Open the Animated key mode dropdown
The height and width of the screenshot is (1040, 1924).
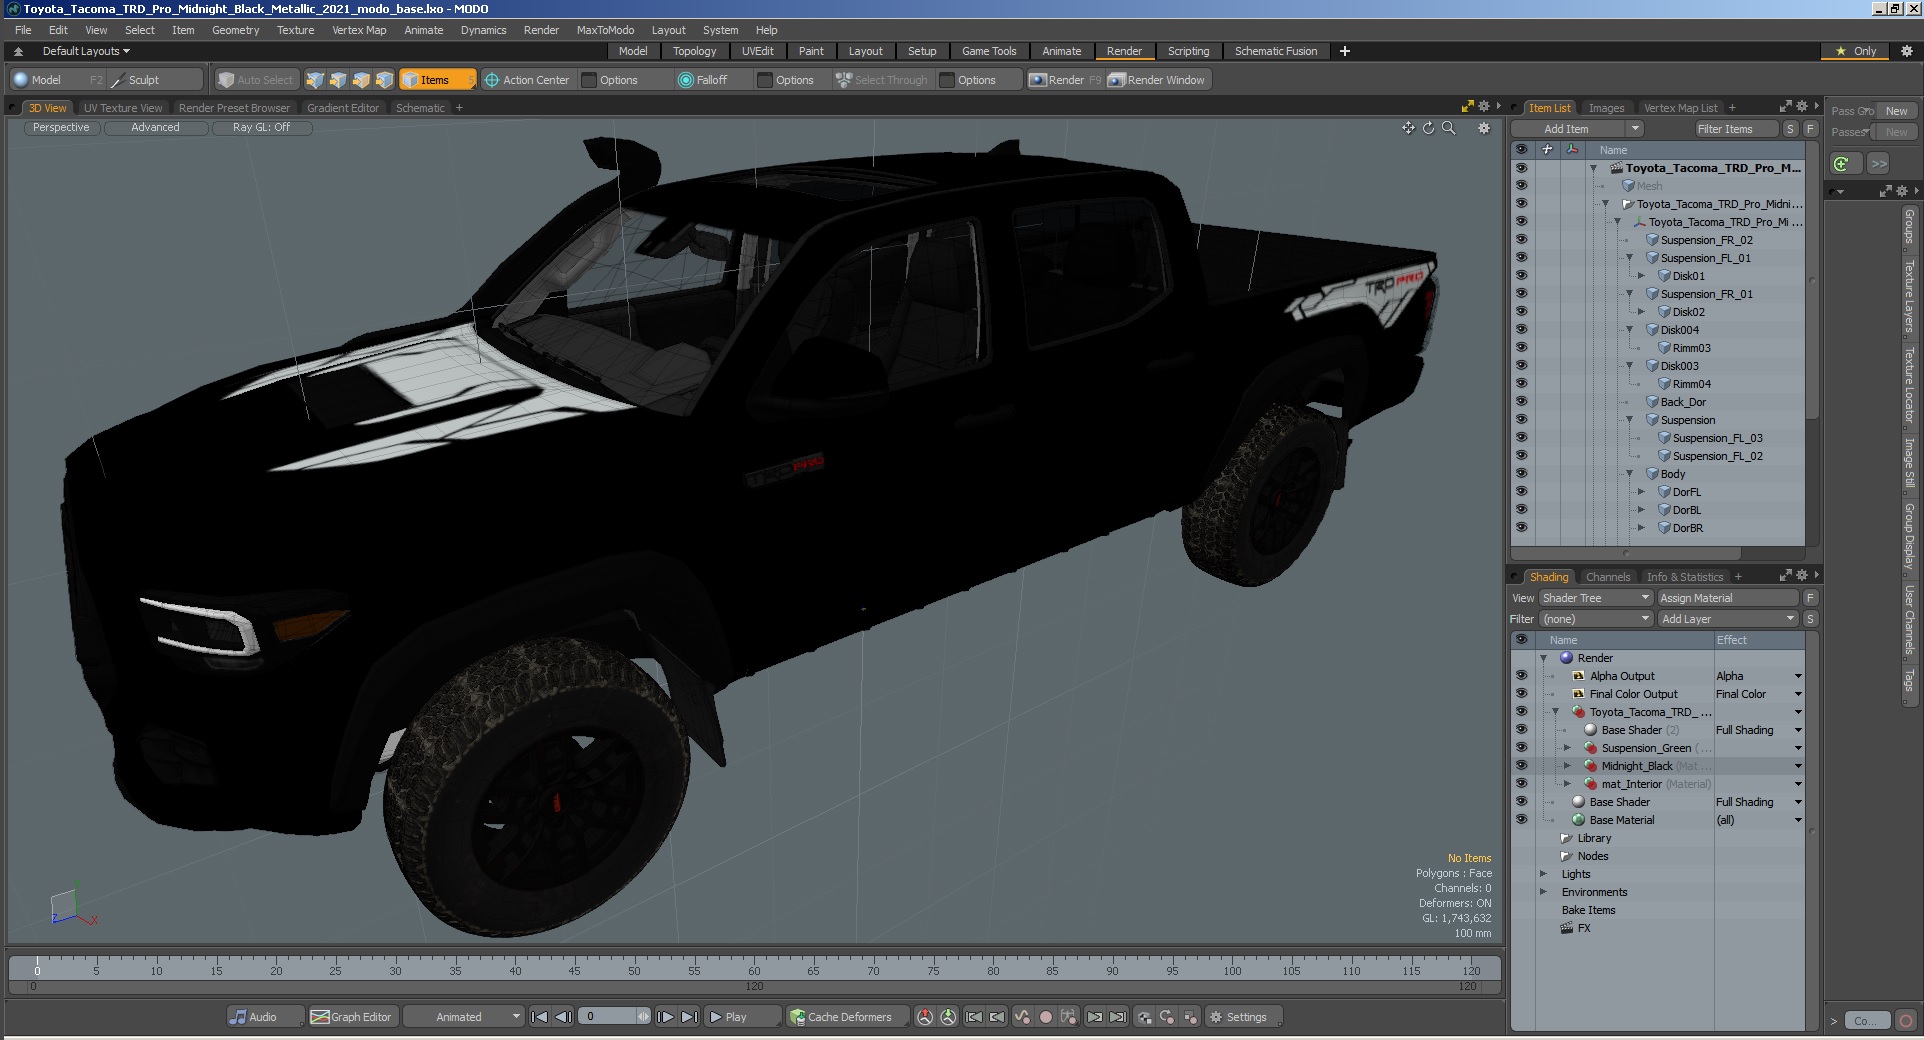pos(463,1017)
